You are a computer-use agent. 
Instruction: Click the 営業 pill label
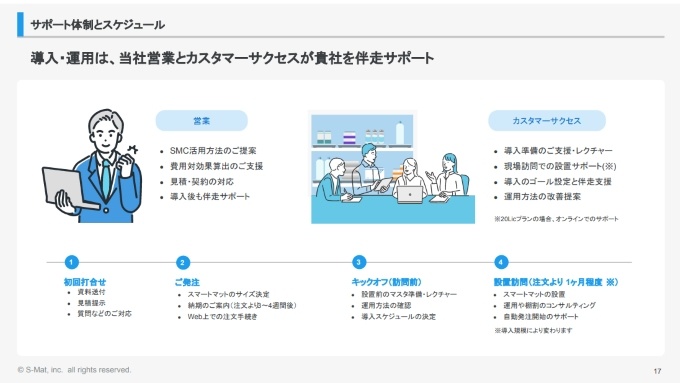tap(202, 121)
